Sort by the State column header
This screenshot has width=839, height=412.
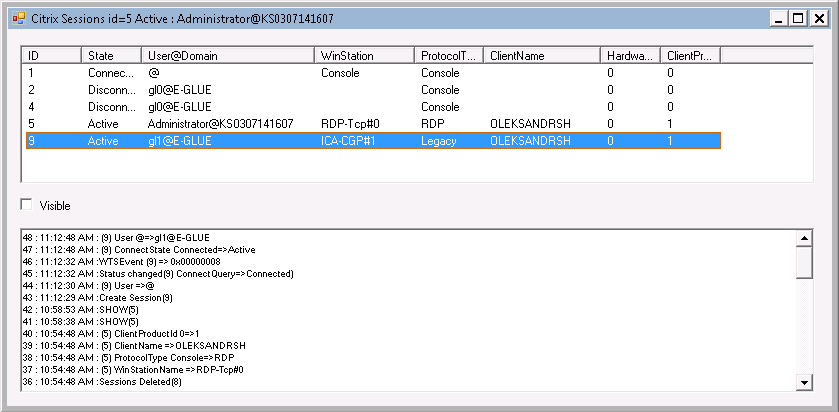pyautogui.click(x=111, y=56)
